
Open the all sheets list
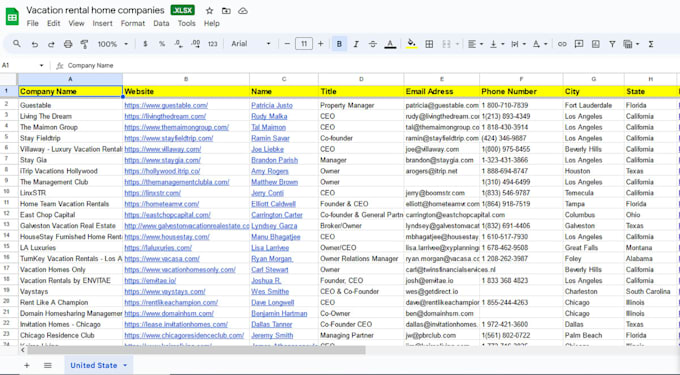pos(48,365)
